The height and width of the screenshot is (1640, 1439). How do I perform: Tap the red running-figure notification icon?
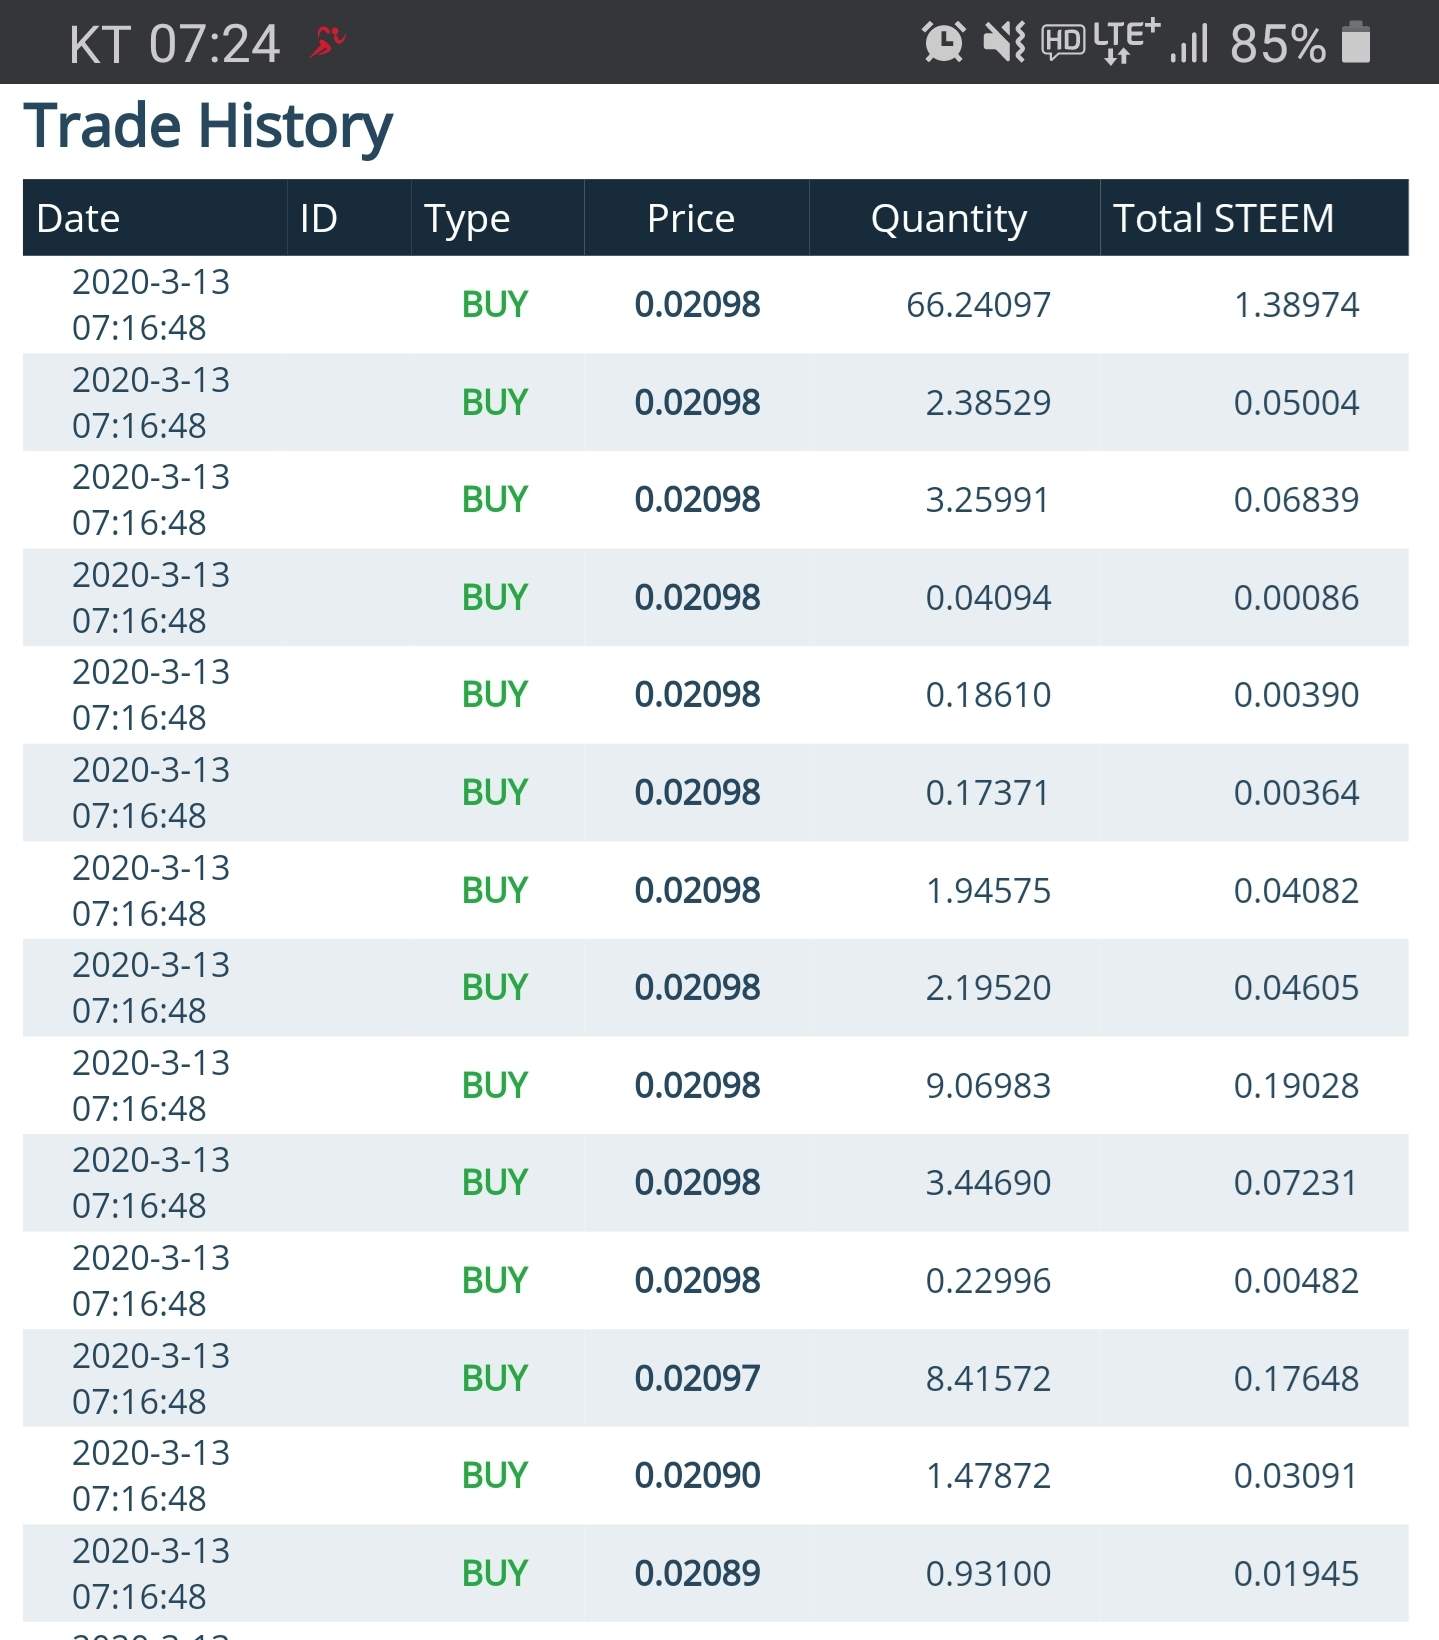pyautogui.click(x=328, y=42)
